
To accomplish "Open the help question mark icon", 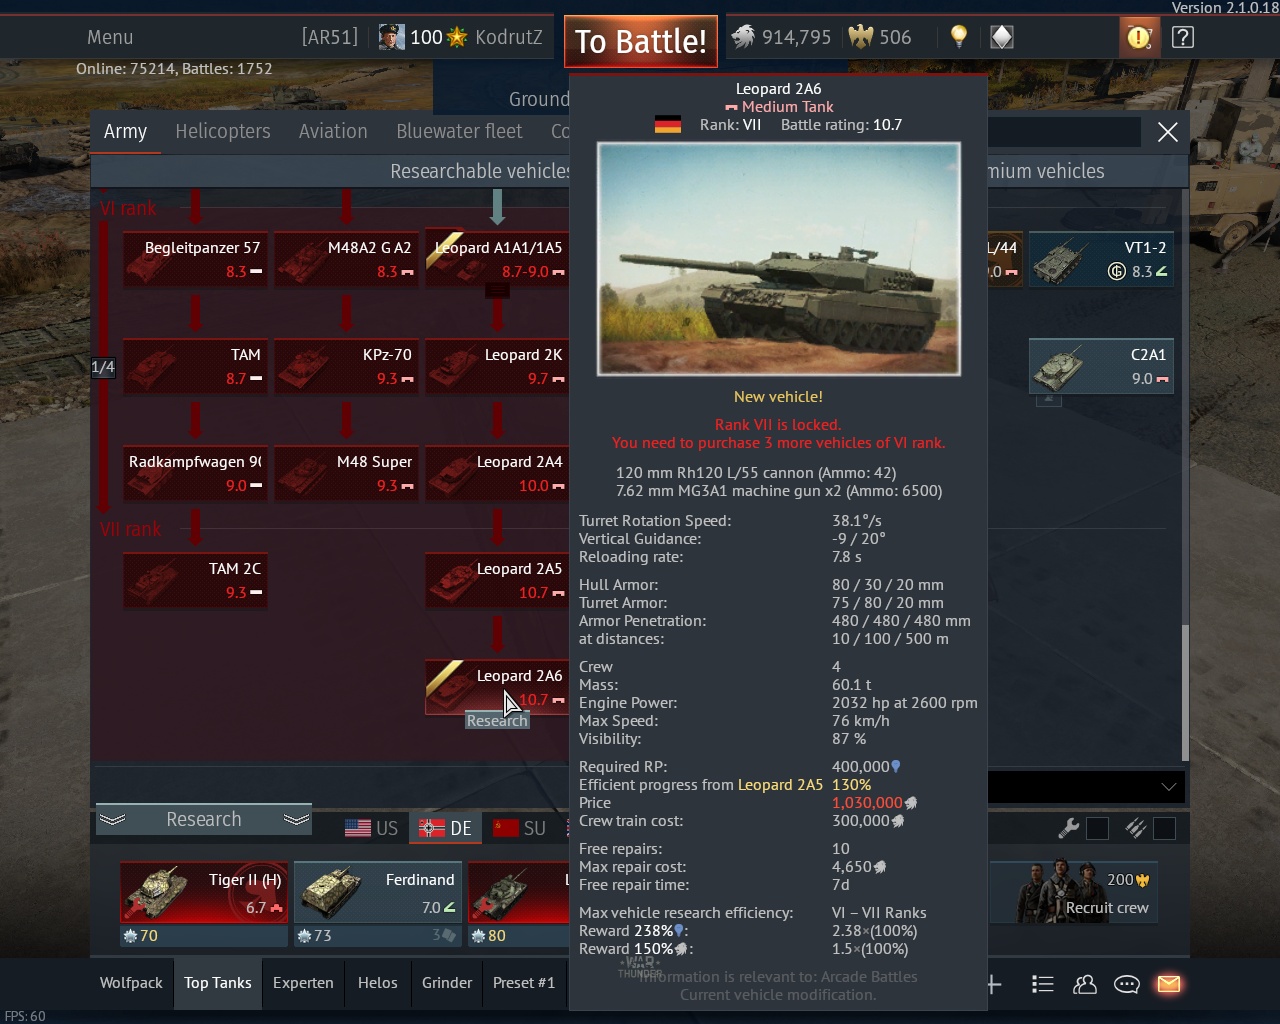I will coord(1183,37).
